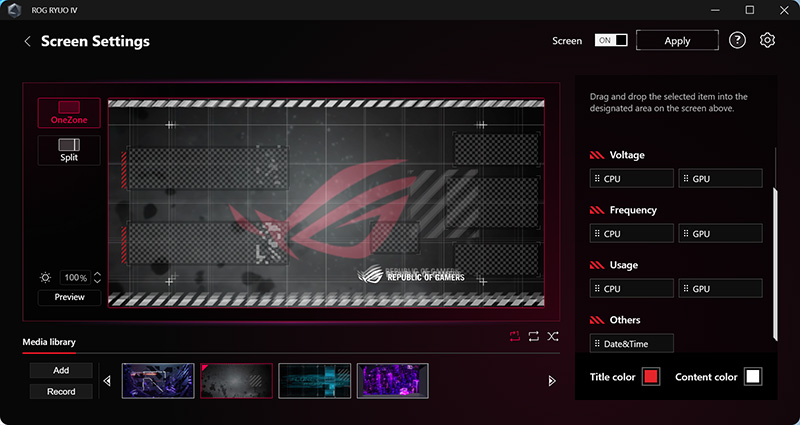800x425 pixels.
Task: Select the OneZone layout option
Action: (x=69, y=113)
